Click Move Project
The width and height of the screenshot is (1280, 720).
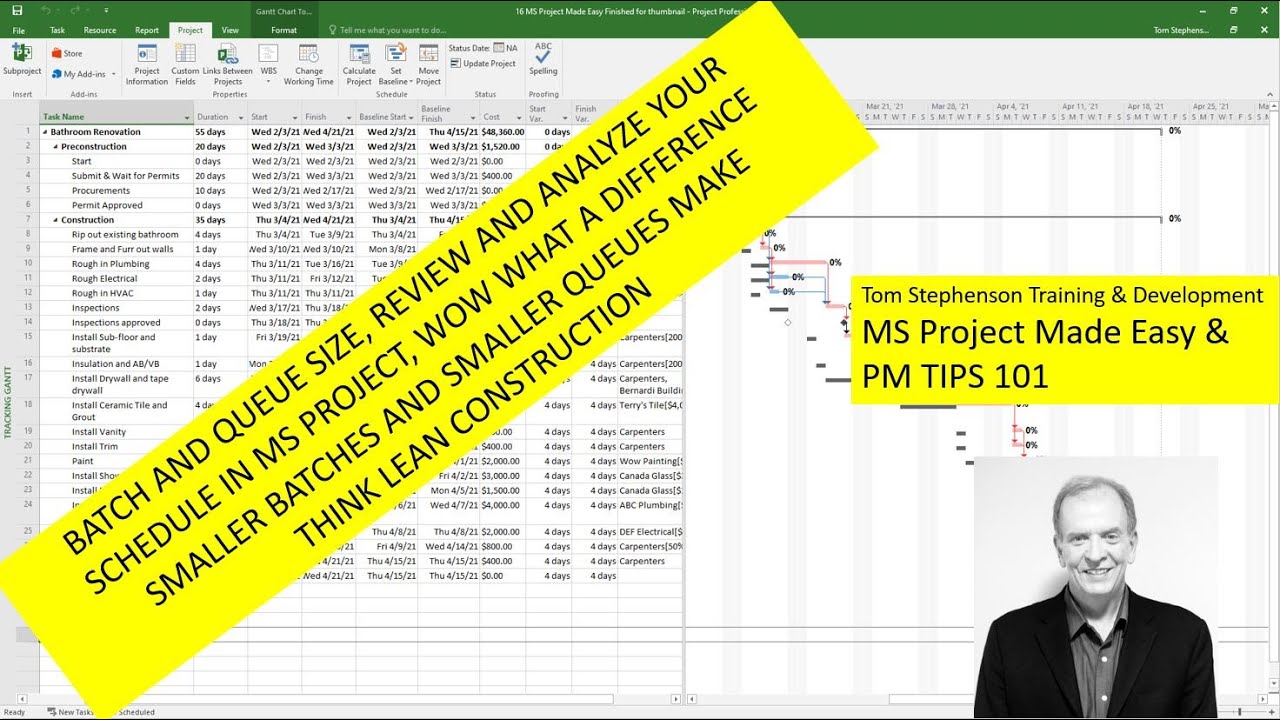coord(429,64)
